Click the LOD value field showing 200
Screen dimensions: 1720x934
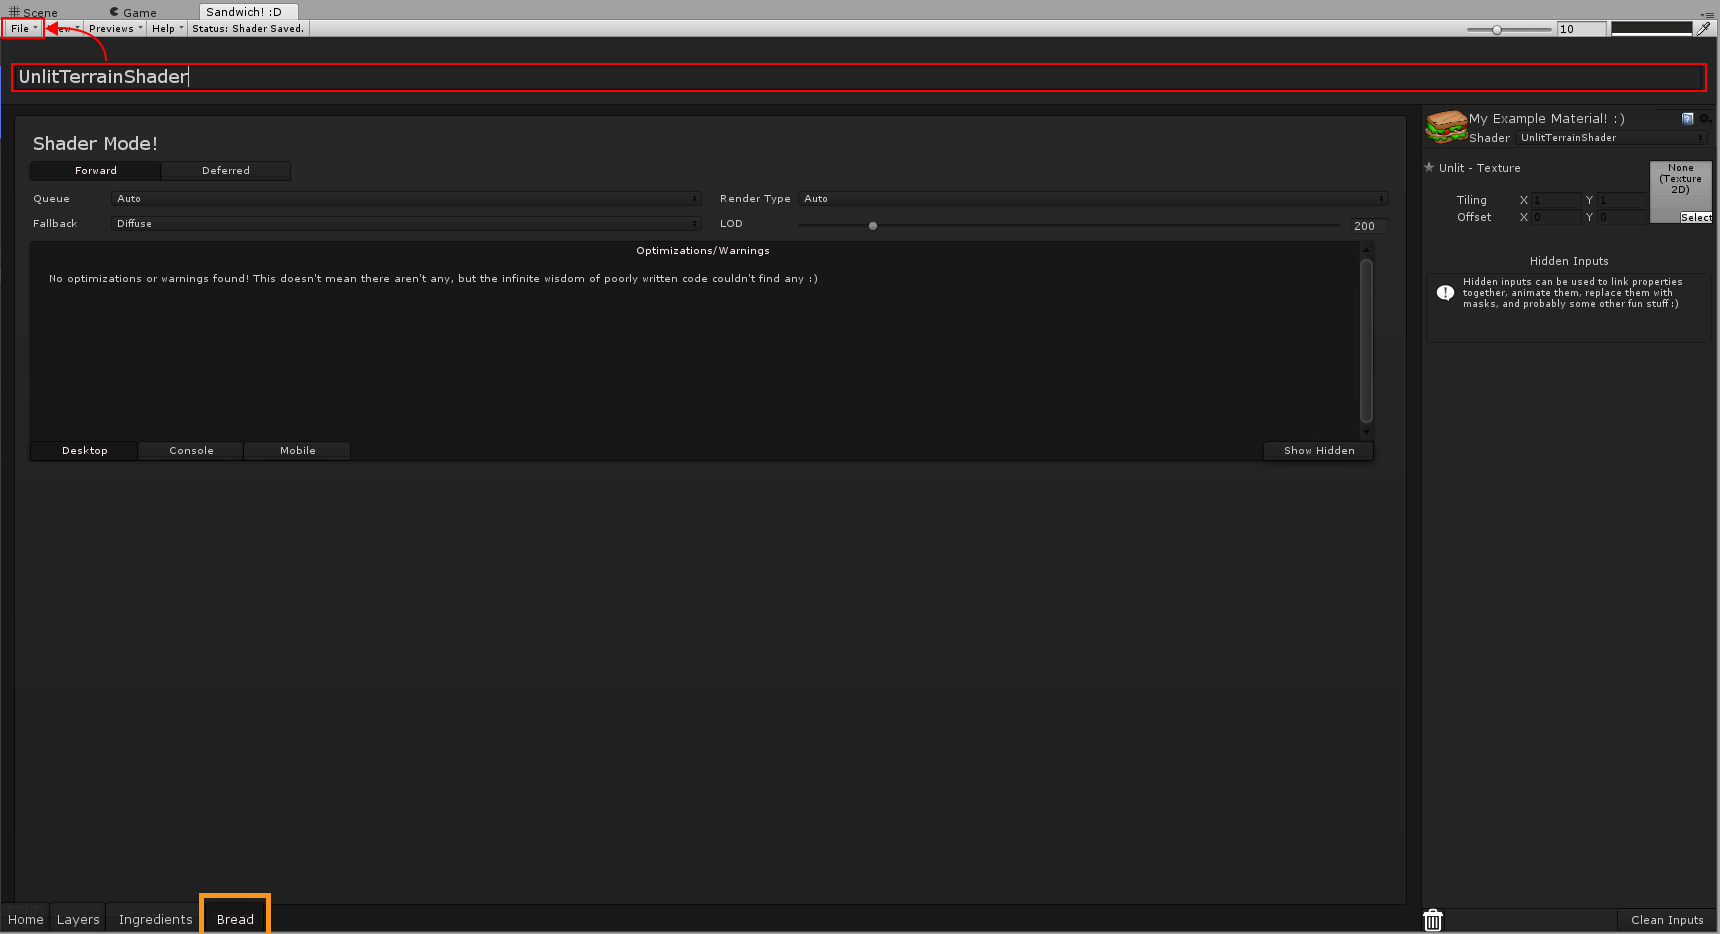[1369, 226]
